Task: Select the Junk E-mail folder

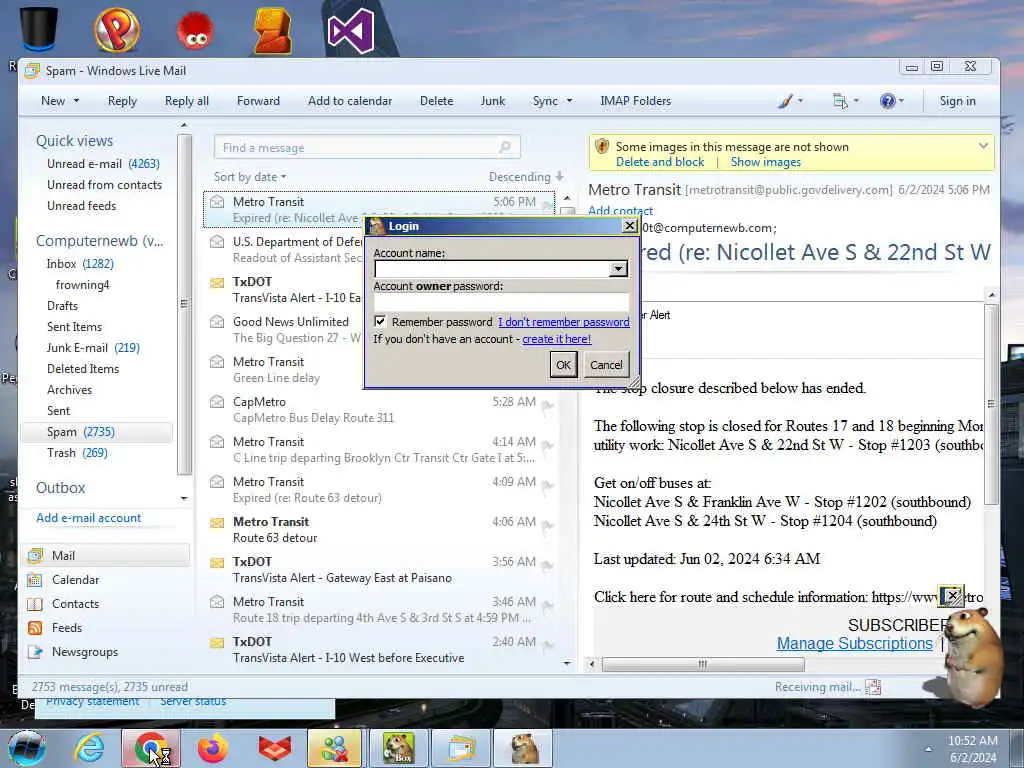Action: tap(93, 348)
